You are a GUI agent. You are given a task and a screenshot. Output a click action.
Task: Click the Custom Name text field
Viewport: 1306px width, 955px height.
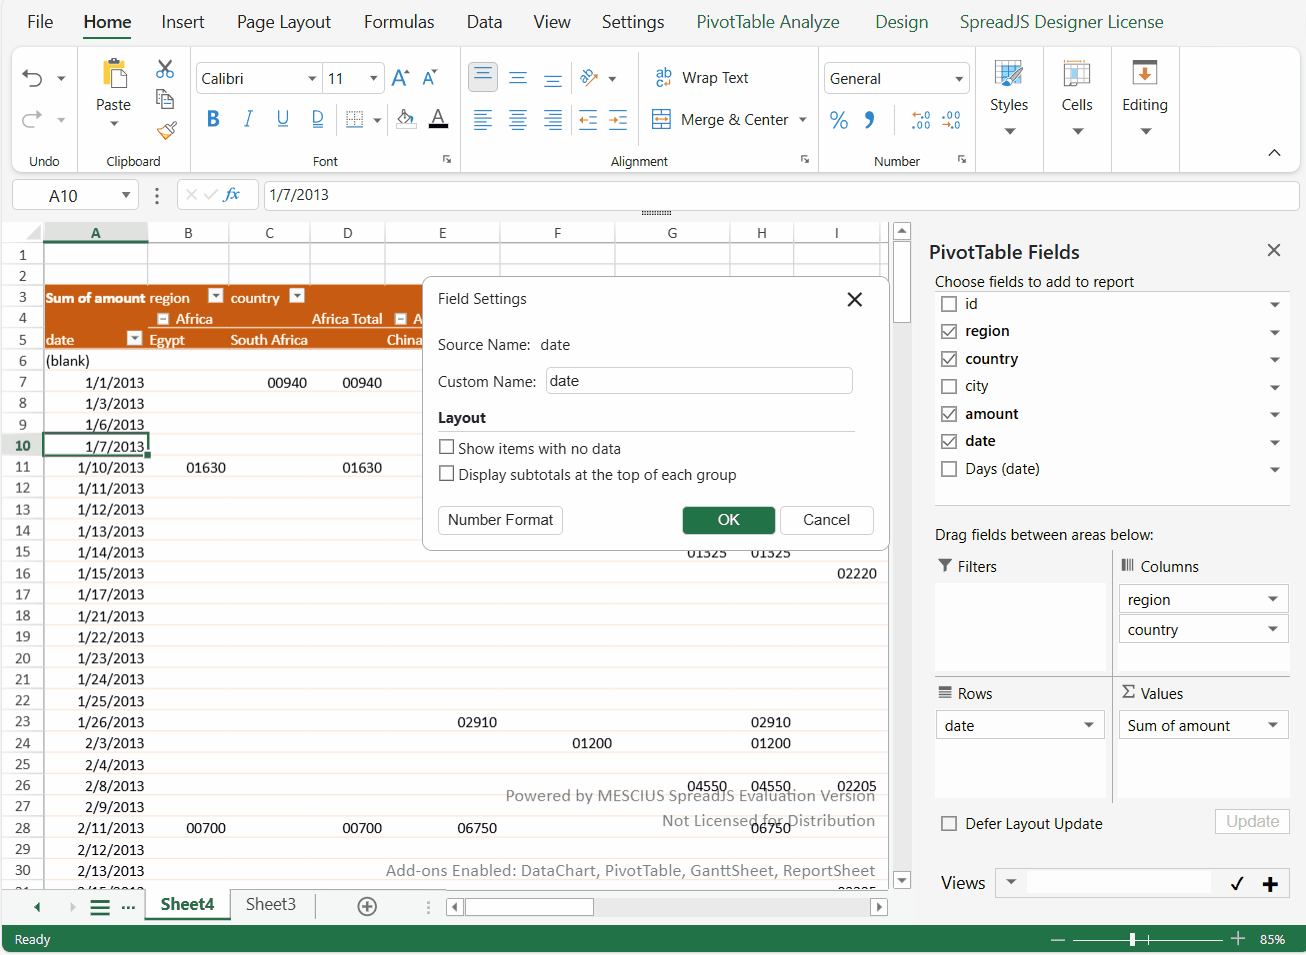point(699,381)
